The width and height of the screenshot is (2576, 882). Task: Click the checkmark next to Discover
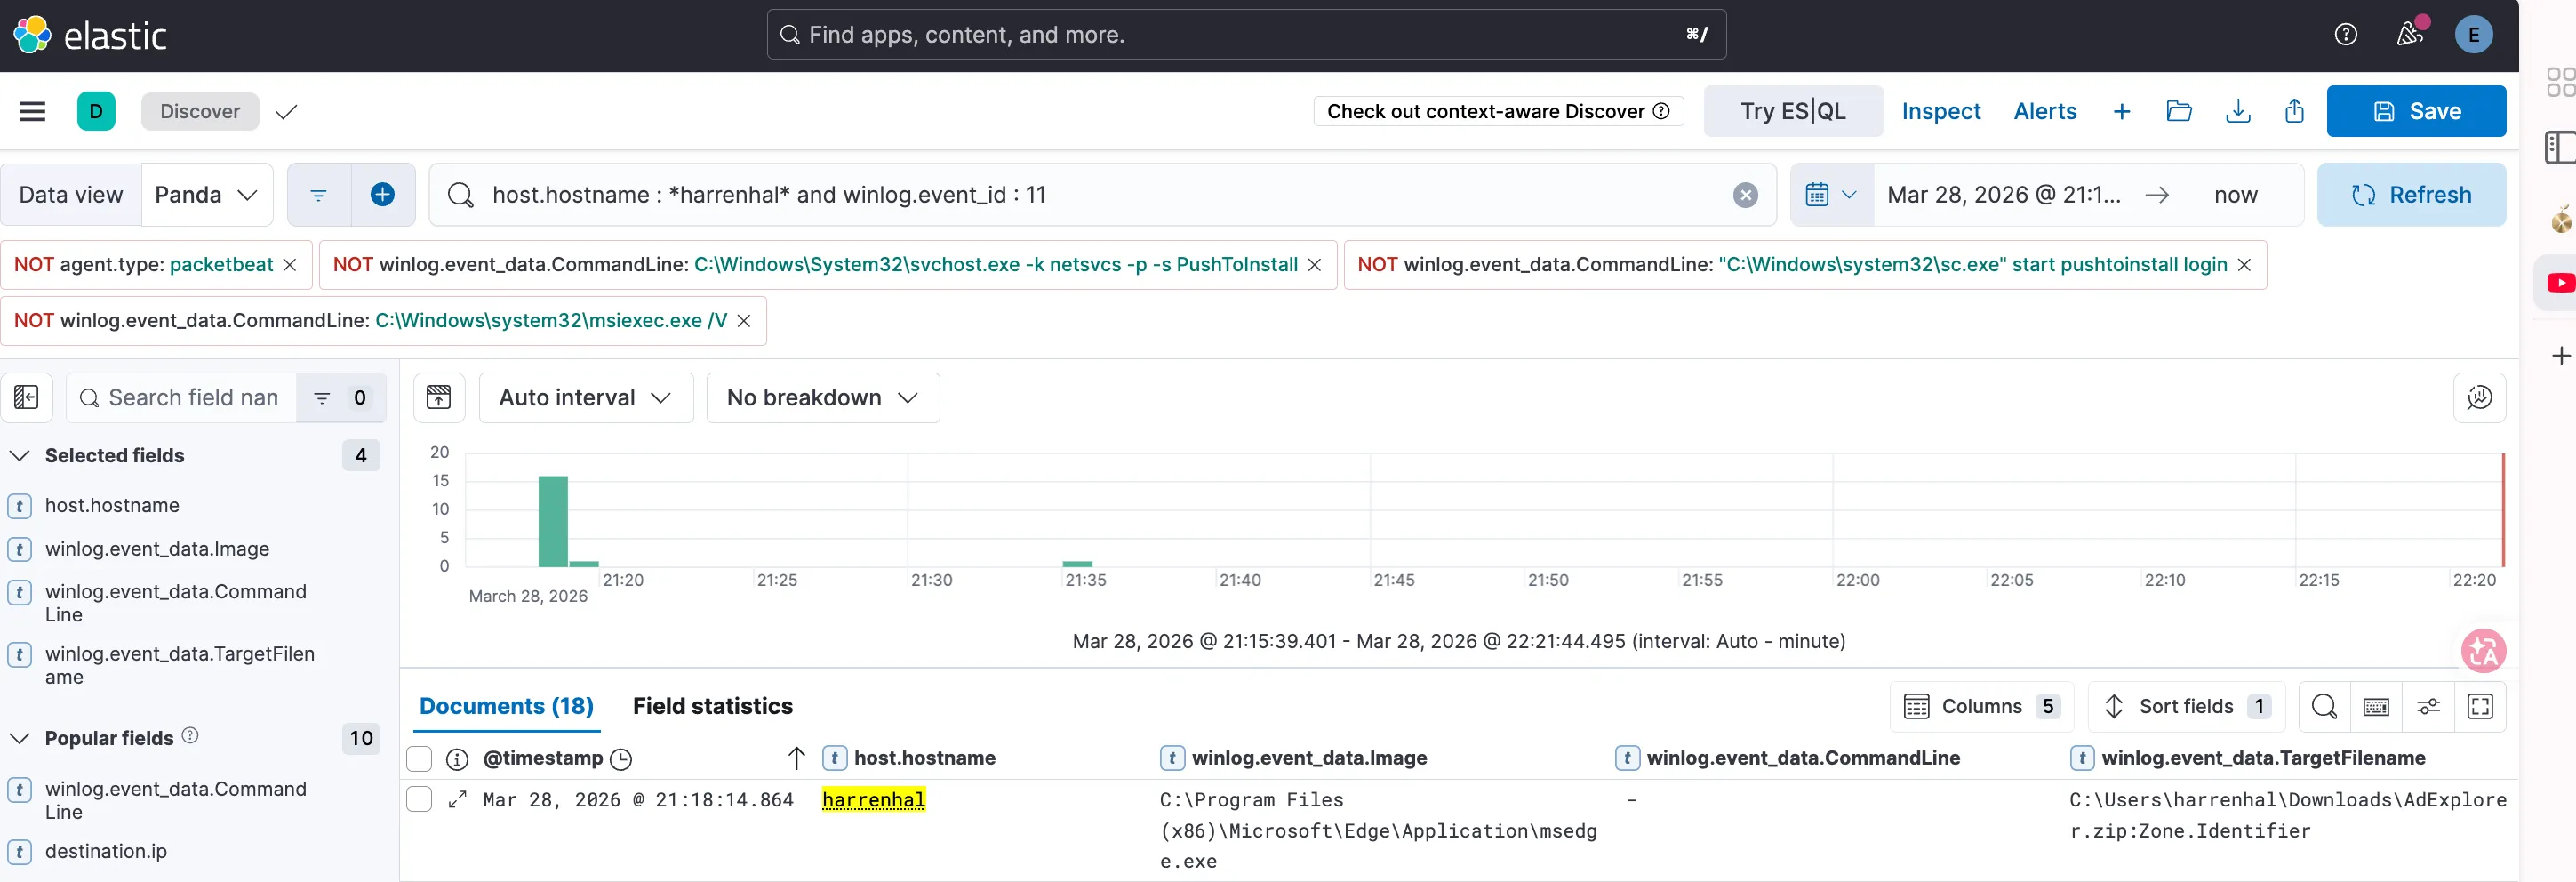click(286, 112)
